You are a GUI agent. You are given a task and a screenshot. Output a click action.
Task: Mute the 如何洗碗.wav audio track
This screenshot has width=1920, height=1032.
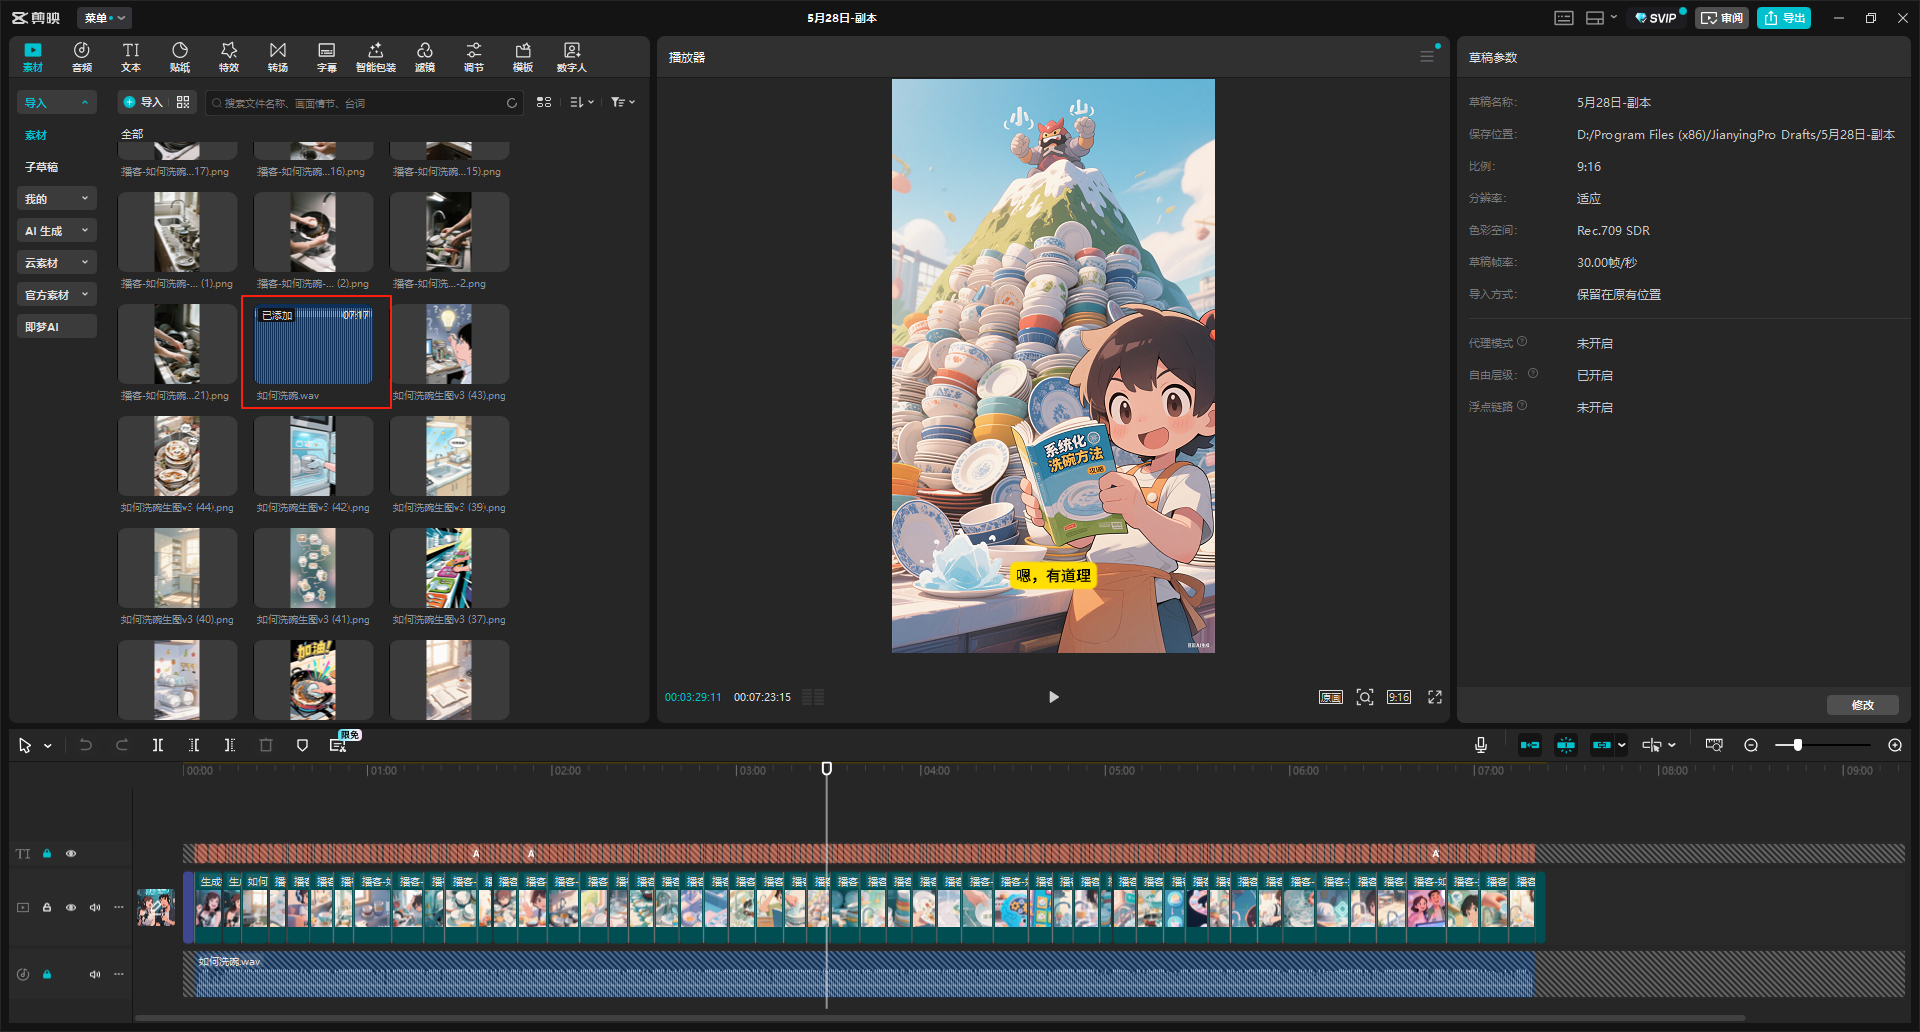pos(95,974)
